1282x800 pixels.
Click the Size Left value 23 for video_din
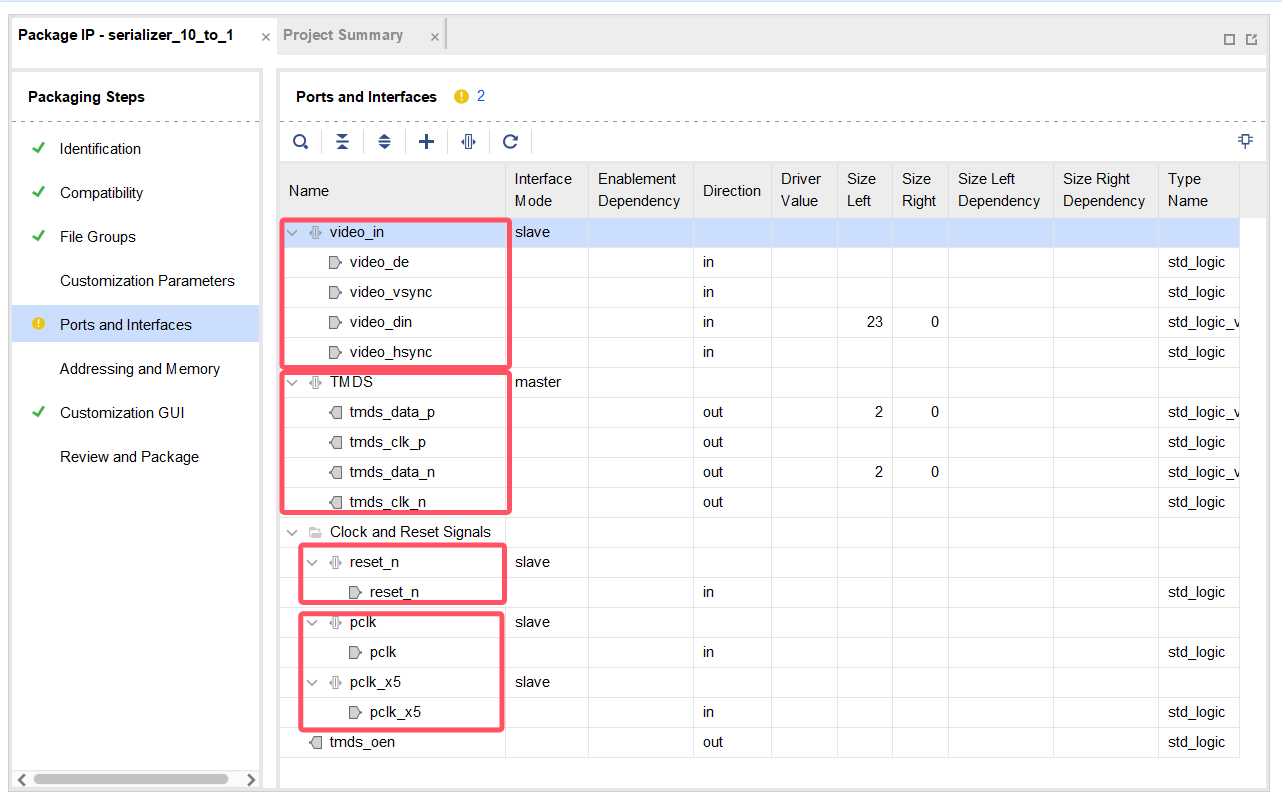[x=875, y=322]
